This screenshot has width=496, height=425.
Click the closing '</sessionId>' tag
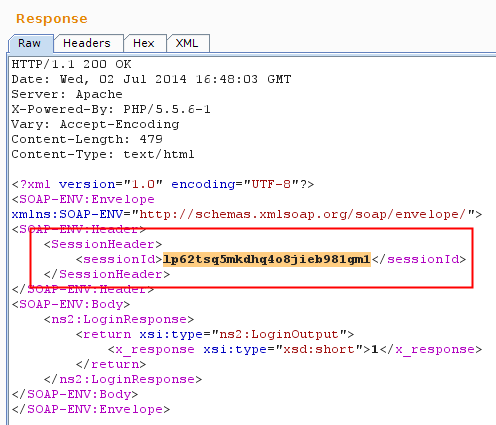pyautogui.click(x=419, y=259)
